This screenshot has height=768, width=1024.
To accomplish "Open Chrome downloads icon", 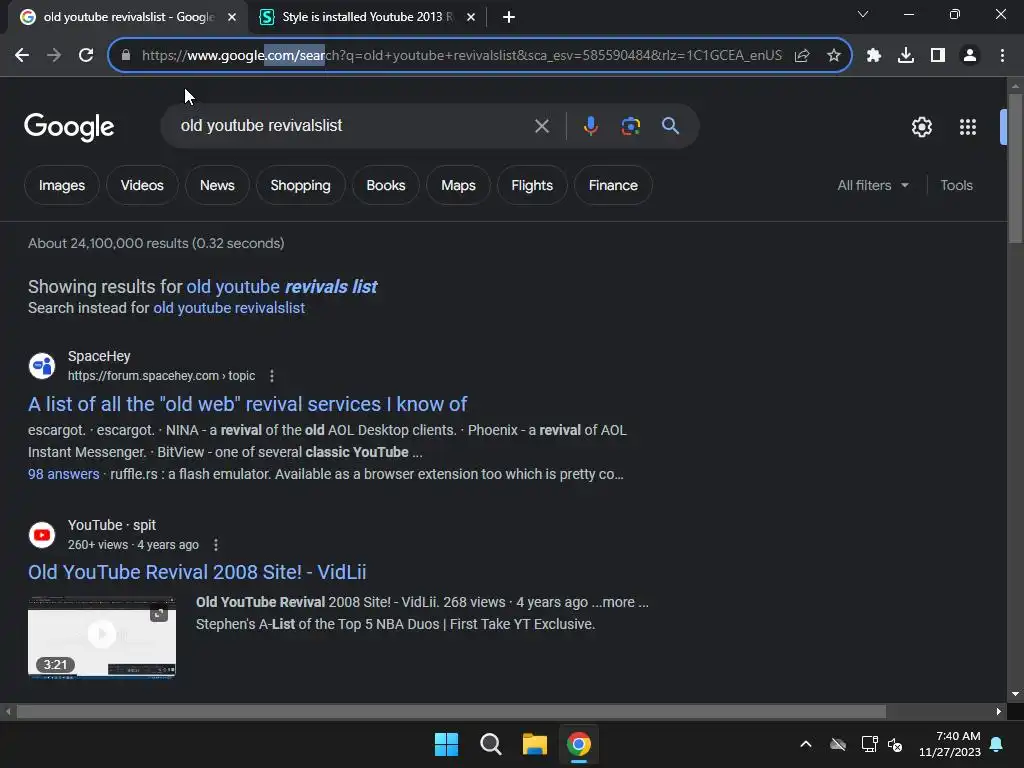I will (905, 56).
